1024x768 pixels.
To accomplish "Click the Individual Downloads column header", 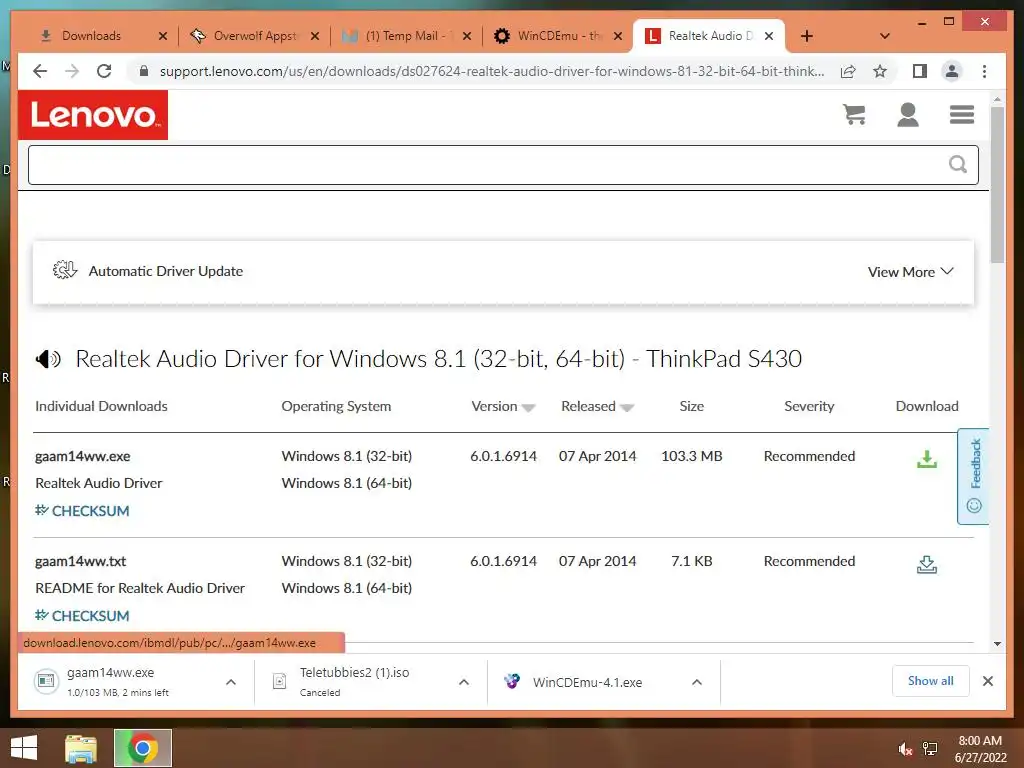I will [x=101, y=406].
